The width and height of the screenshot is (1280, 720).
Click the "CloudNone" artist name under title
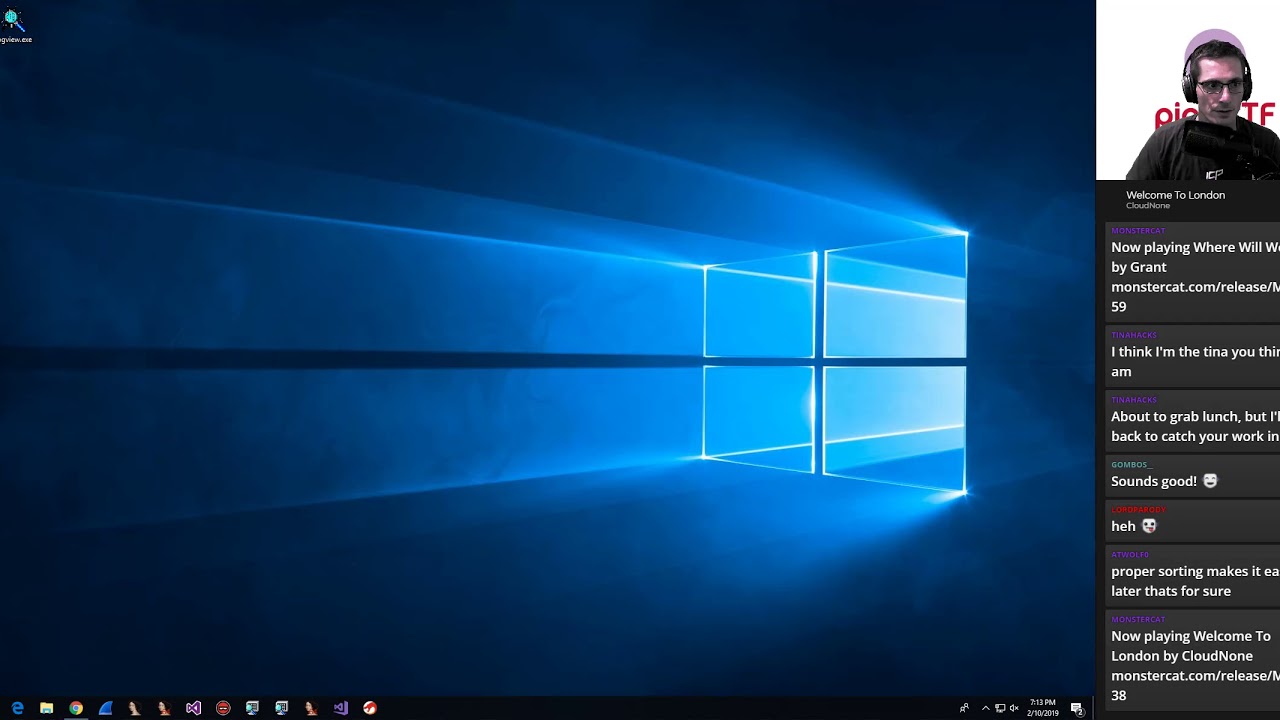pyautogui.click(x=1148, y=206)
